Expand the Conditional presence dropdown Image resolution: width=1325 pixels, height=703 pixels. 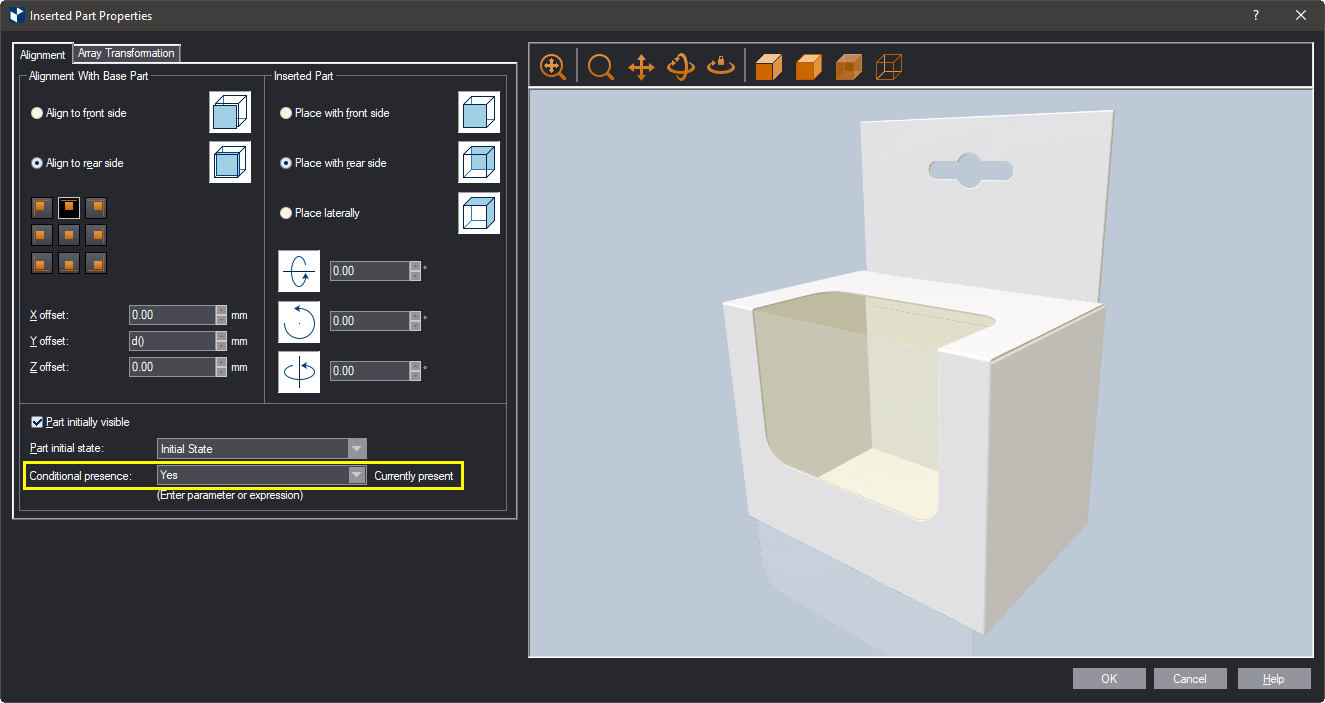click(357, 476)
